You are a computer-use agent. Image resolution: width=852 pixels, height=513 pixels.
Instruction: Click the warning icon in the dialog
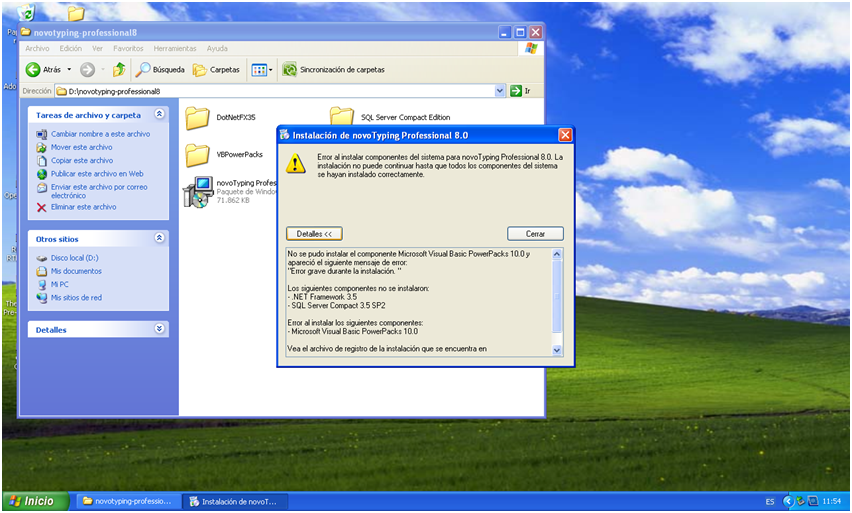[296, 163]
